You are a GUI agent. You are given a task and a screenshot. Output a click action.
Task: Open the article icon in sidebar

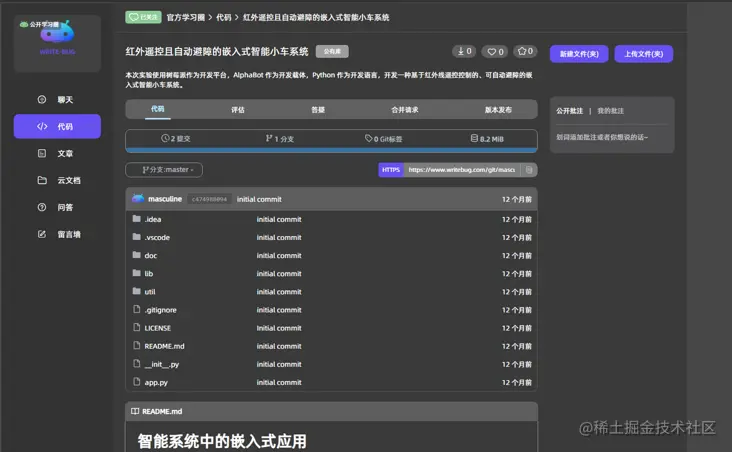click(x=42, y=153)
